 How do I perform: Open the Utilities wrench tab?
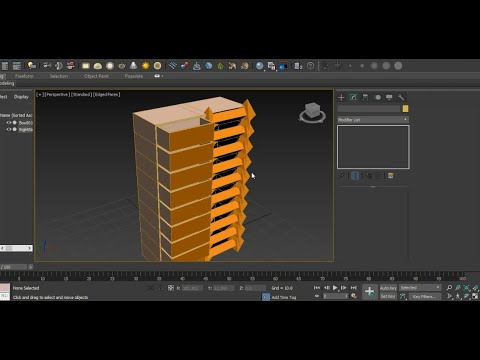point(401,97)
